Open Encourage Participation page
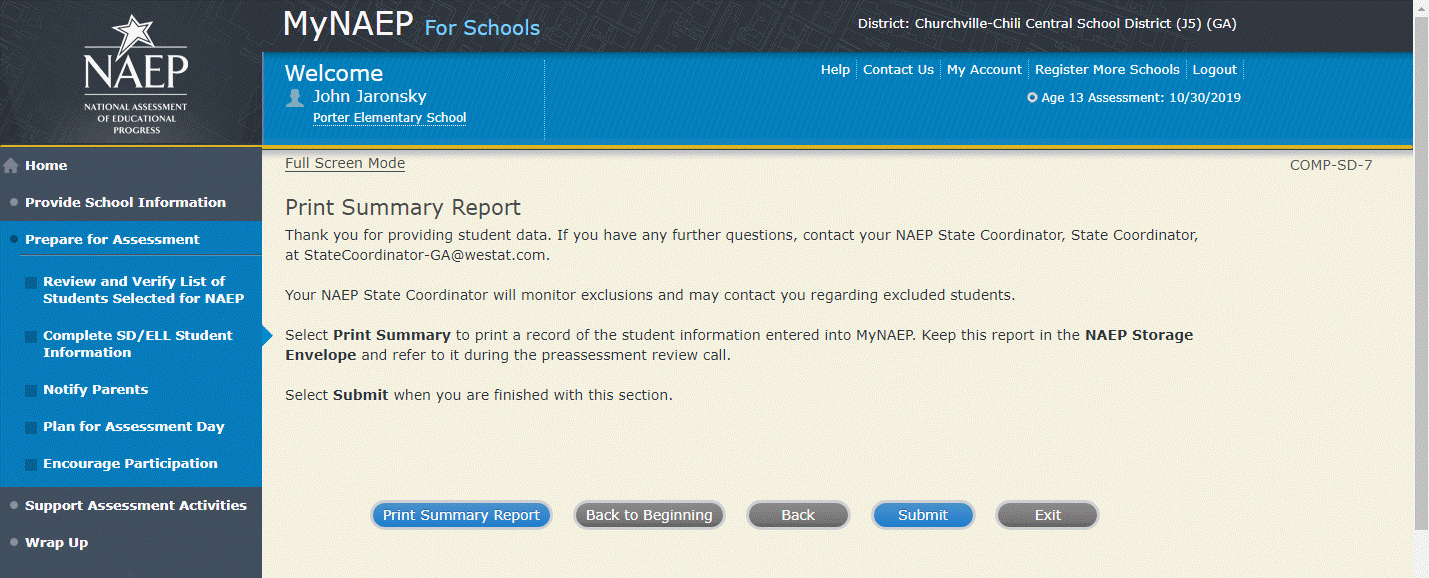The height and width of the screenshot is (578, 1429). coord(130,464)
